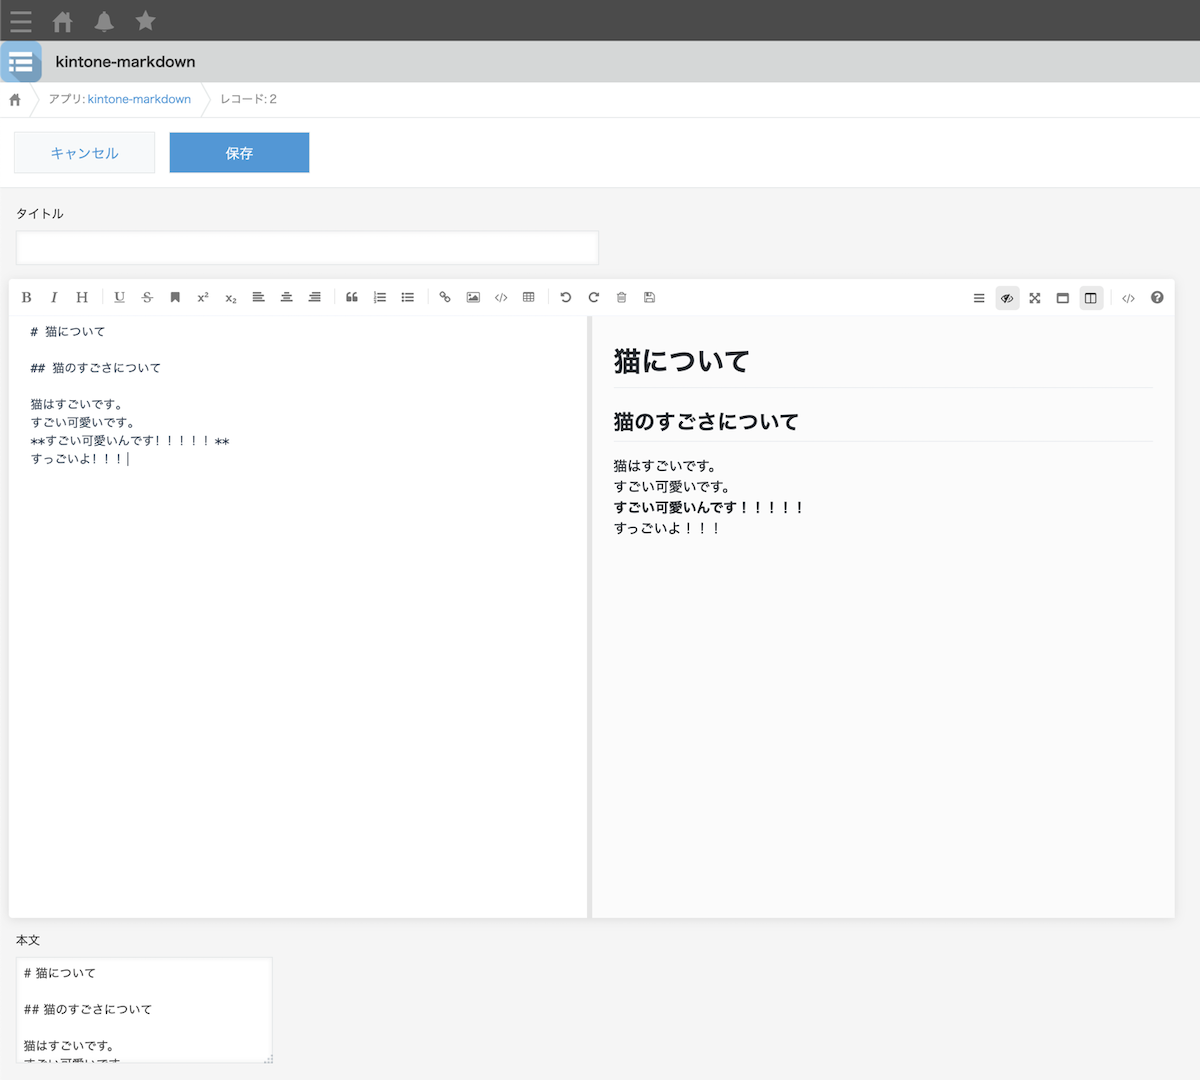Toggle the preview eye icon
Viewport: 1200px width, 1080px height.
pos(1007,298)
